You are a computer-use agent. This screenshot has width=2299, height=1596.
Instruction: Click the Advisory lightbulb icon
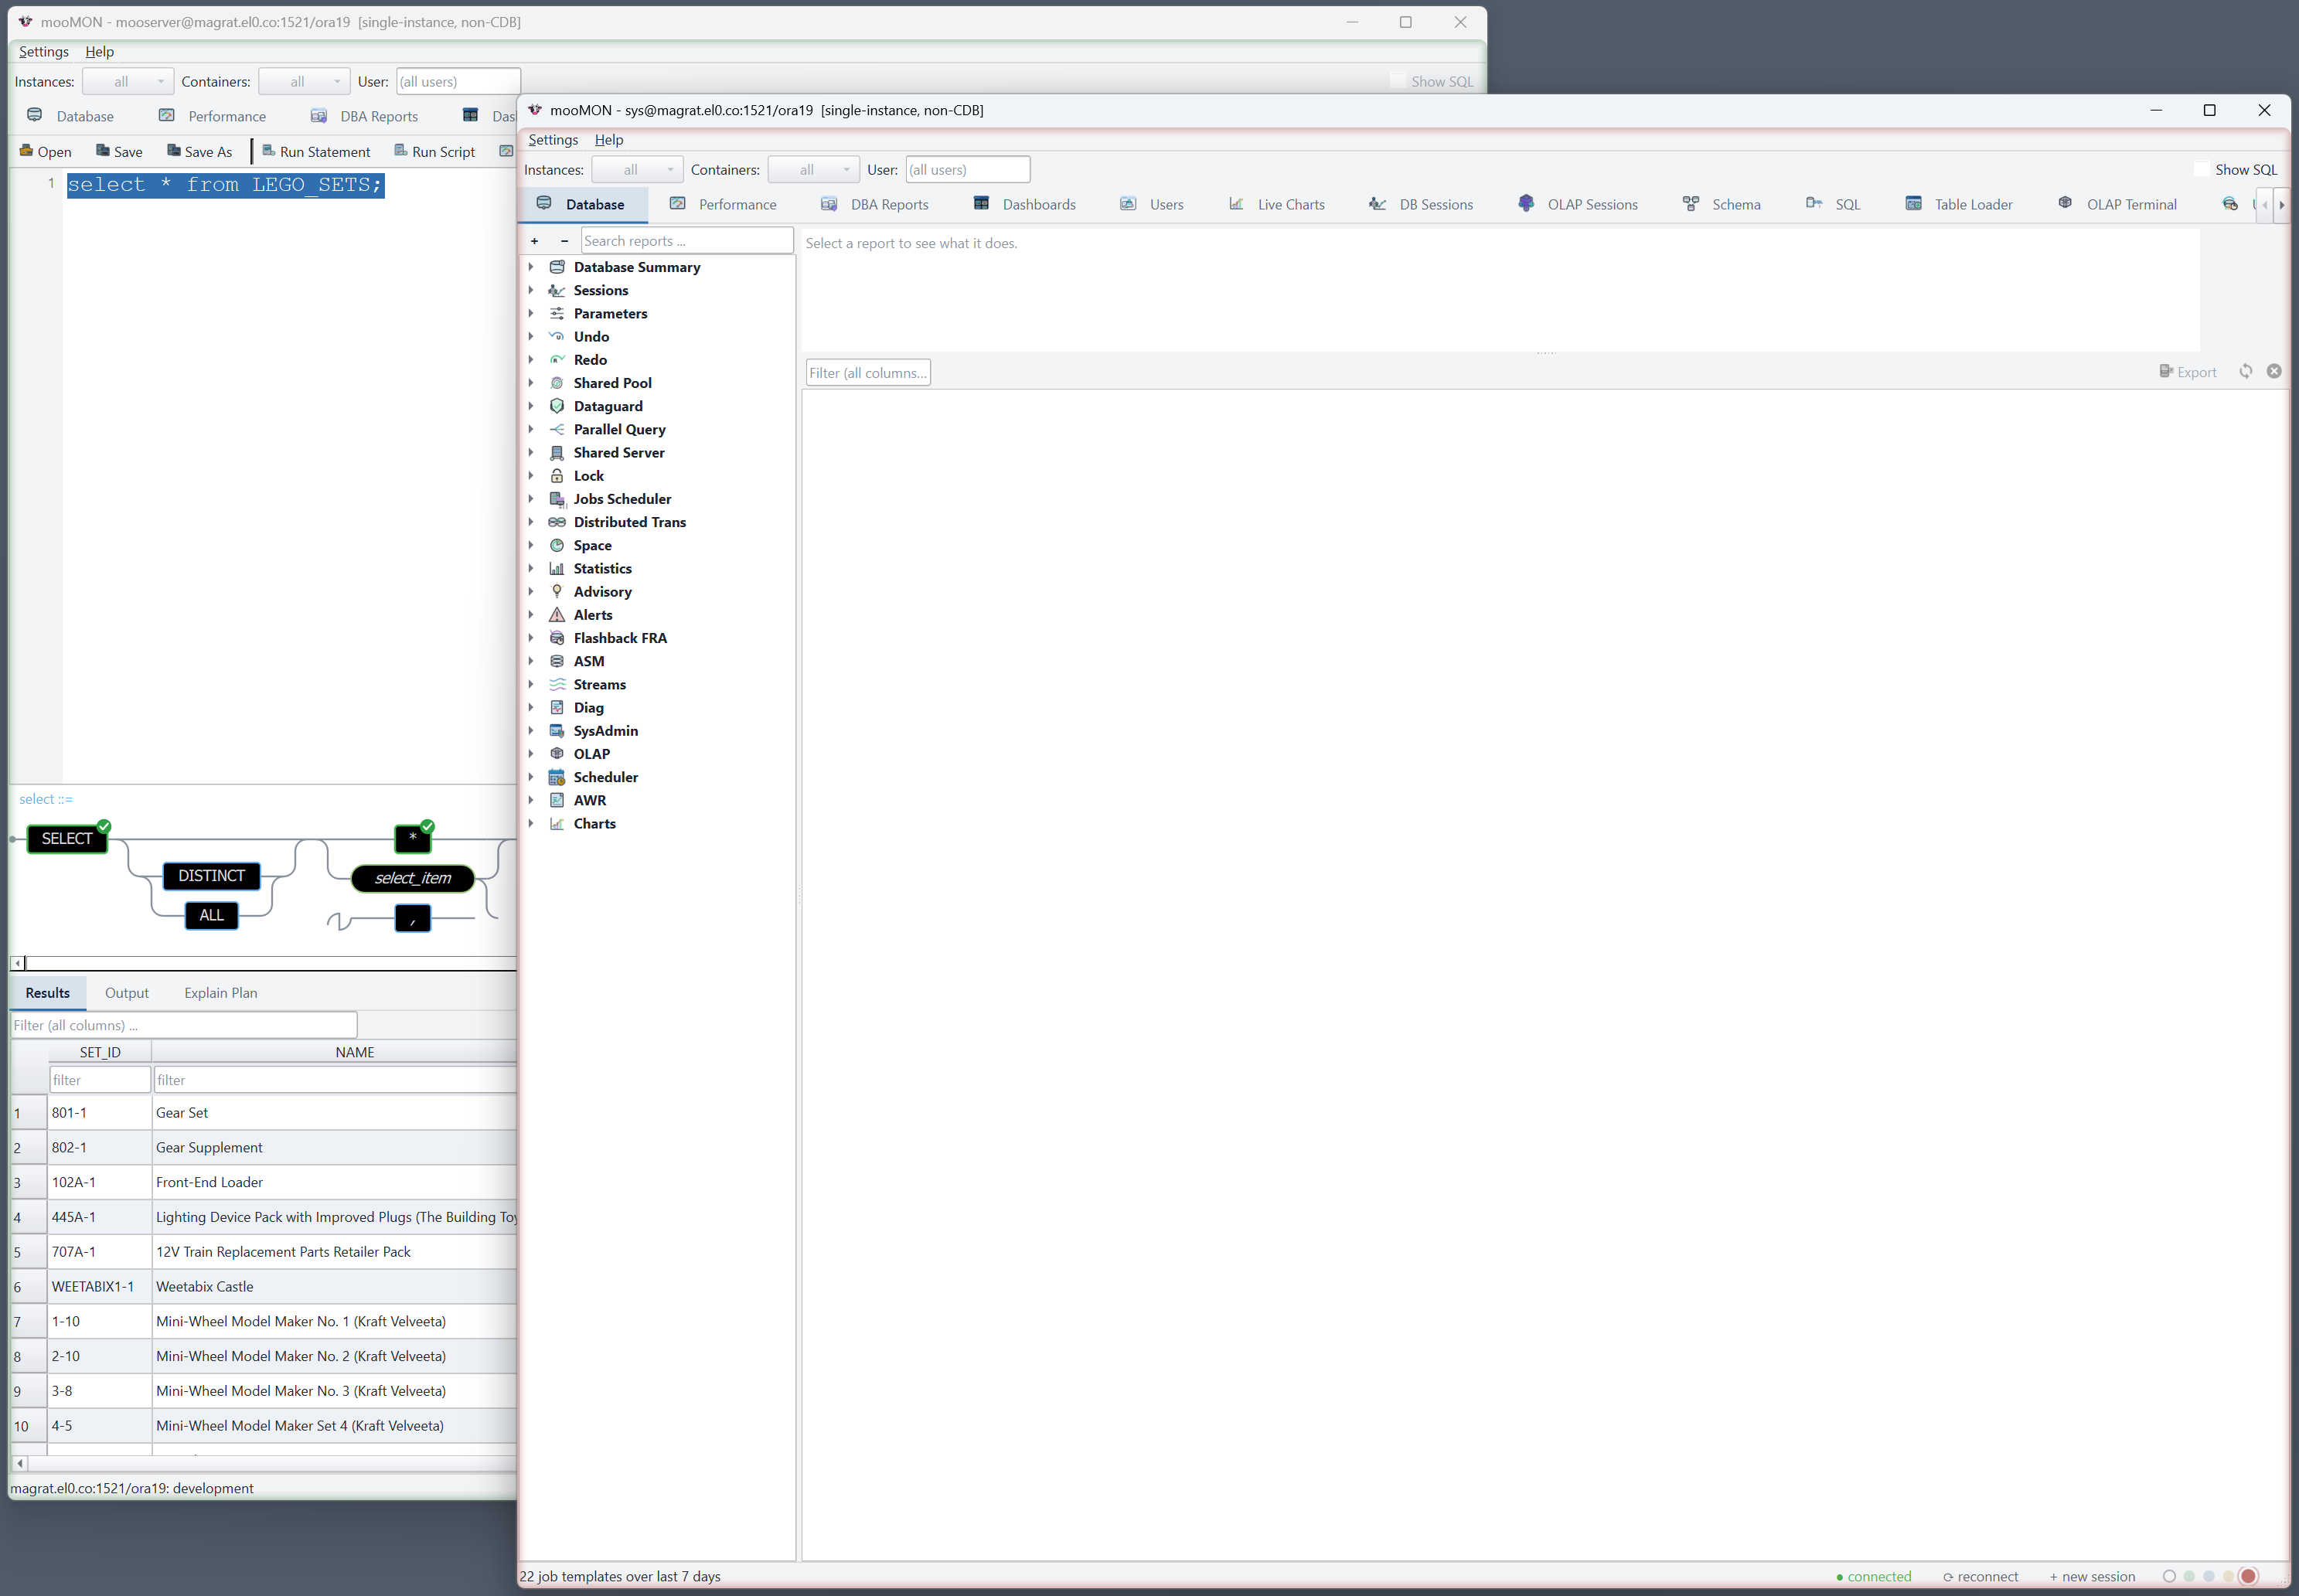tap(557, 591)
